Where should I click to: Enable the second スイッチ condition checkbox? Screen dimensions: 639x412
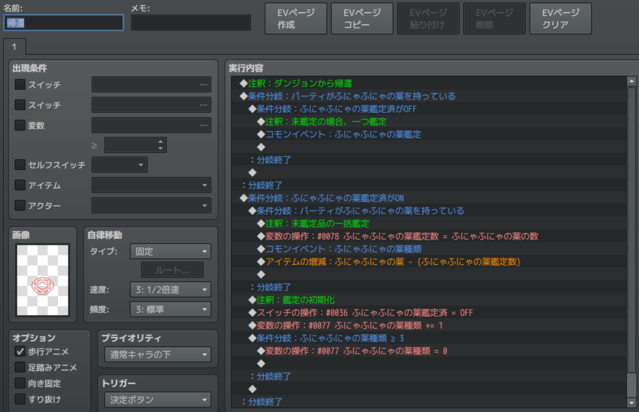coord(20,105)
